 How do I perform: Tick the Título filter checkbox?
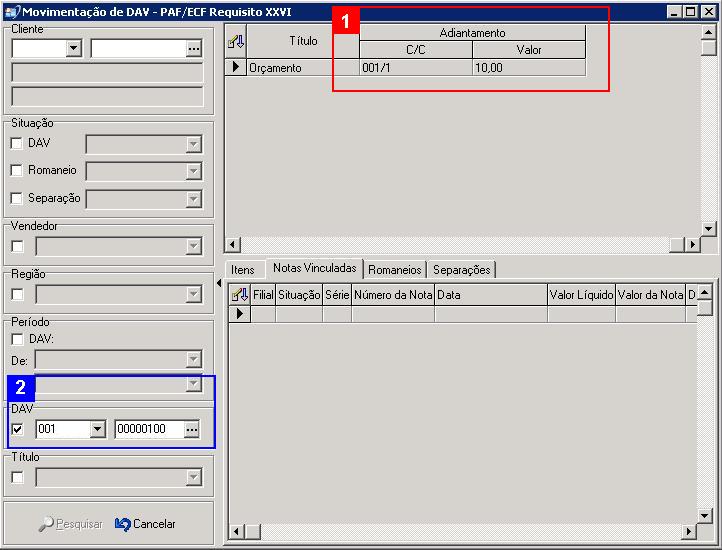click(17, 477)
